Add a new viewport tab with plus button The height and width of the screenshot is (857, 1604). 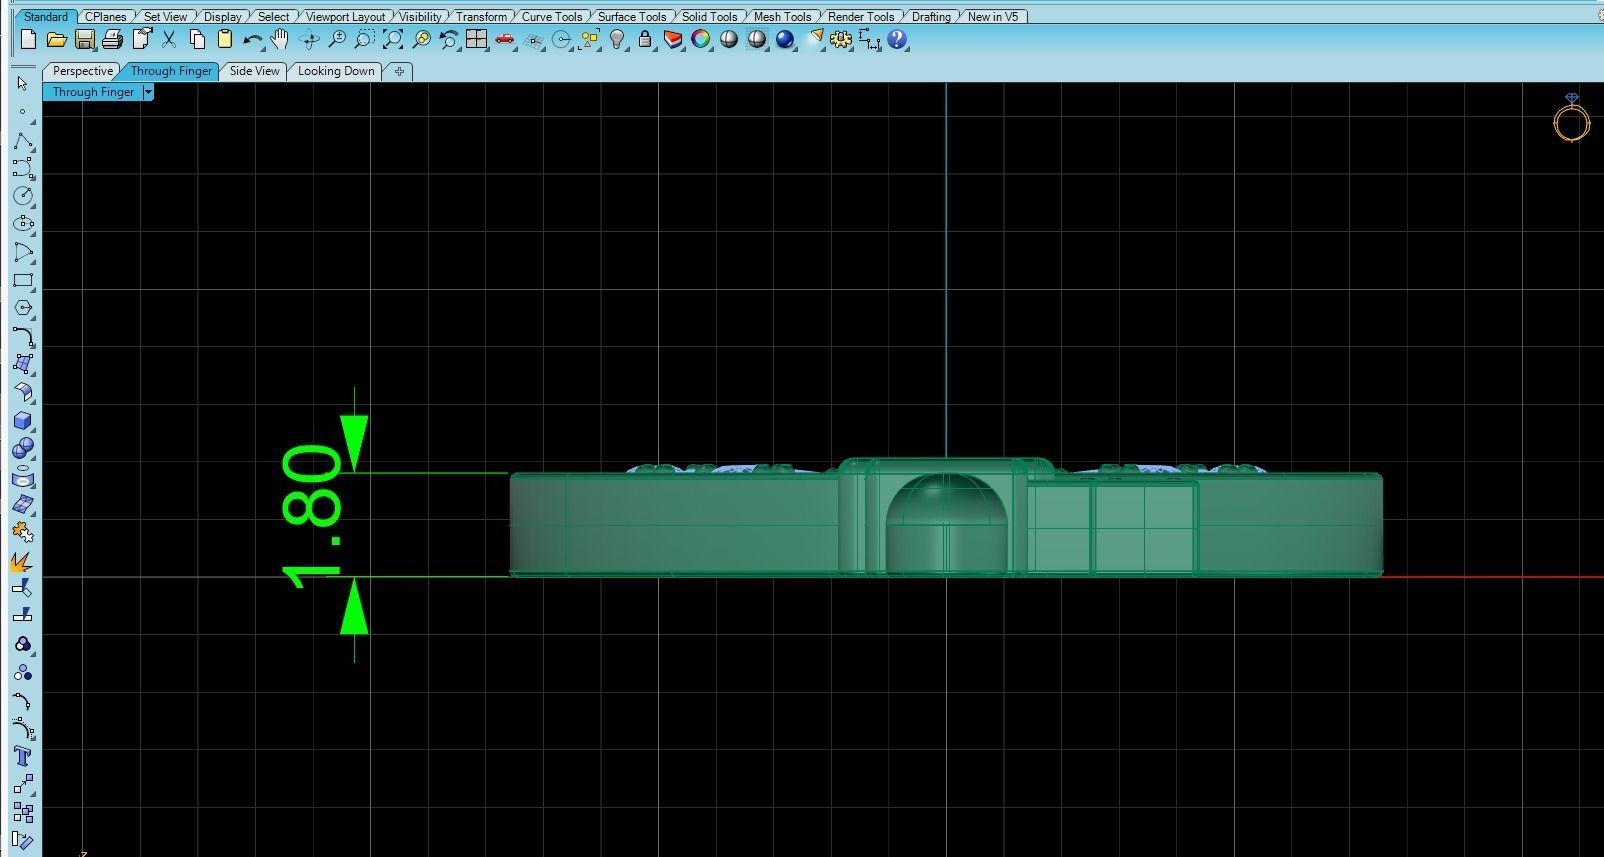pos(399,71)
